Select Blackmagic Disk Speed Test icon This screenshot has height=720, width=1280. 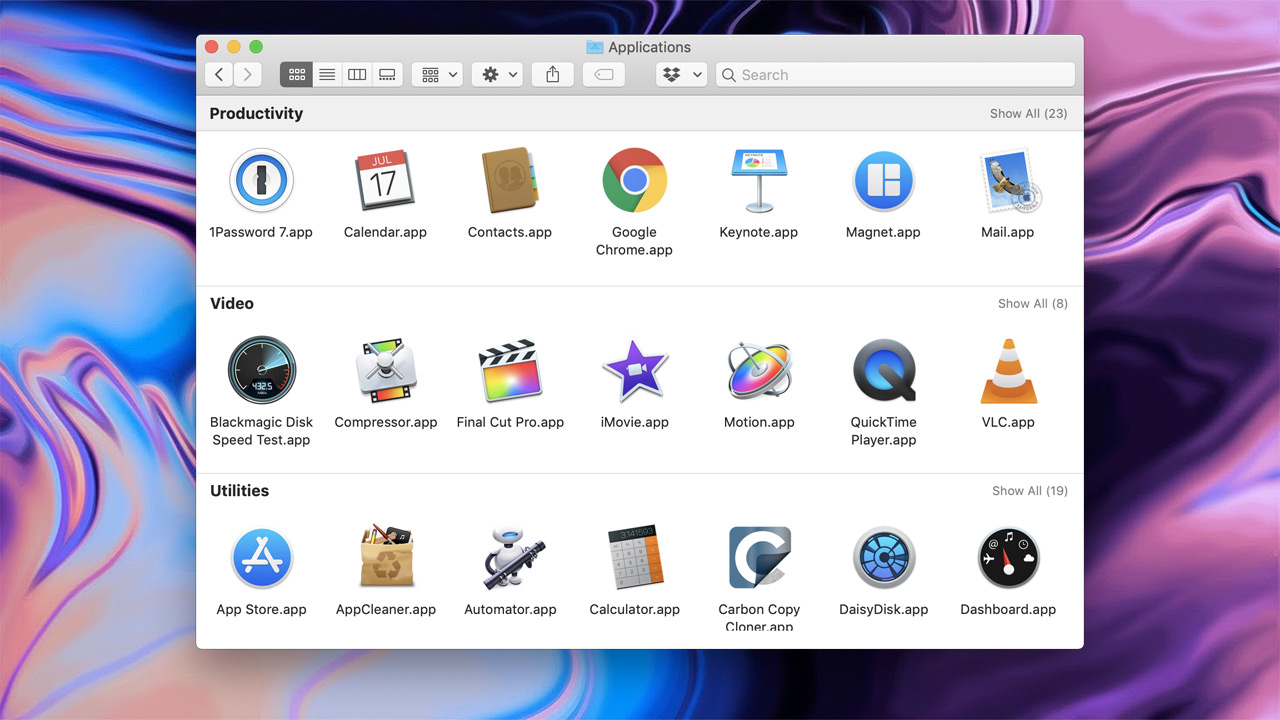point(261,370)
